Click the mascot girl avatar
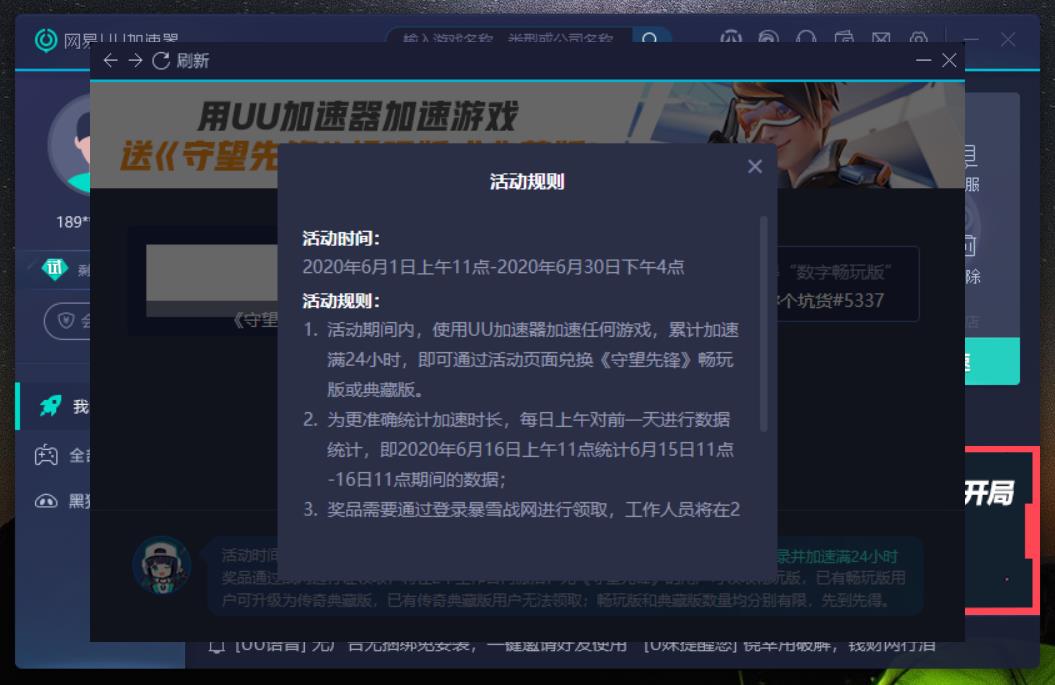 click(162, 565)
